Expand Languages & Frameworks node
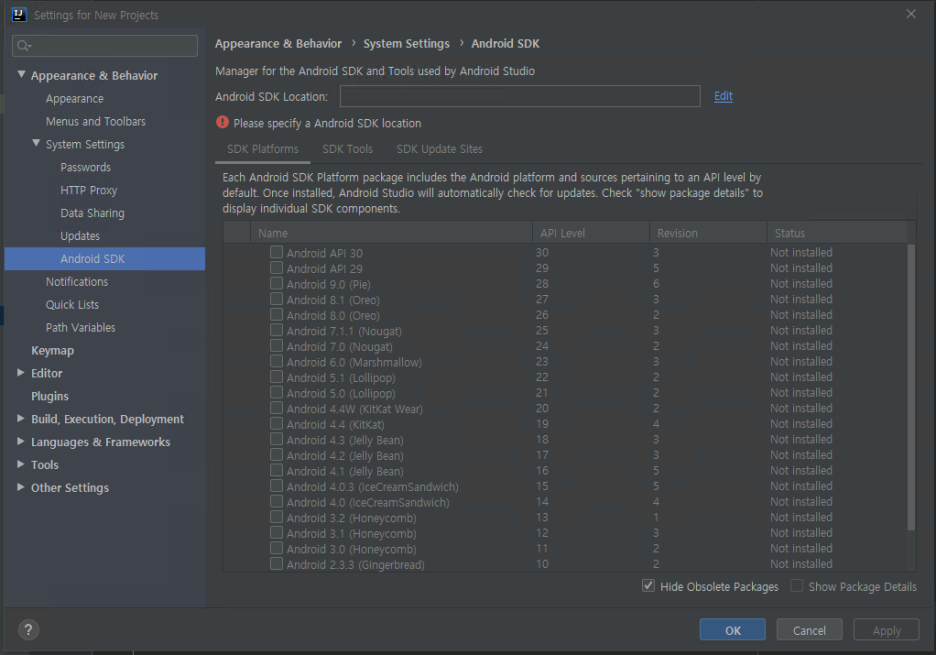 (21, 441)
